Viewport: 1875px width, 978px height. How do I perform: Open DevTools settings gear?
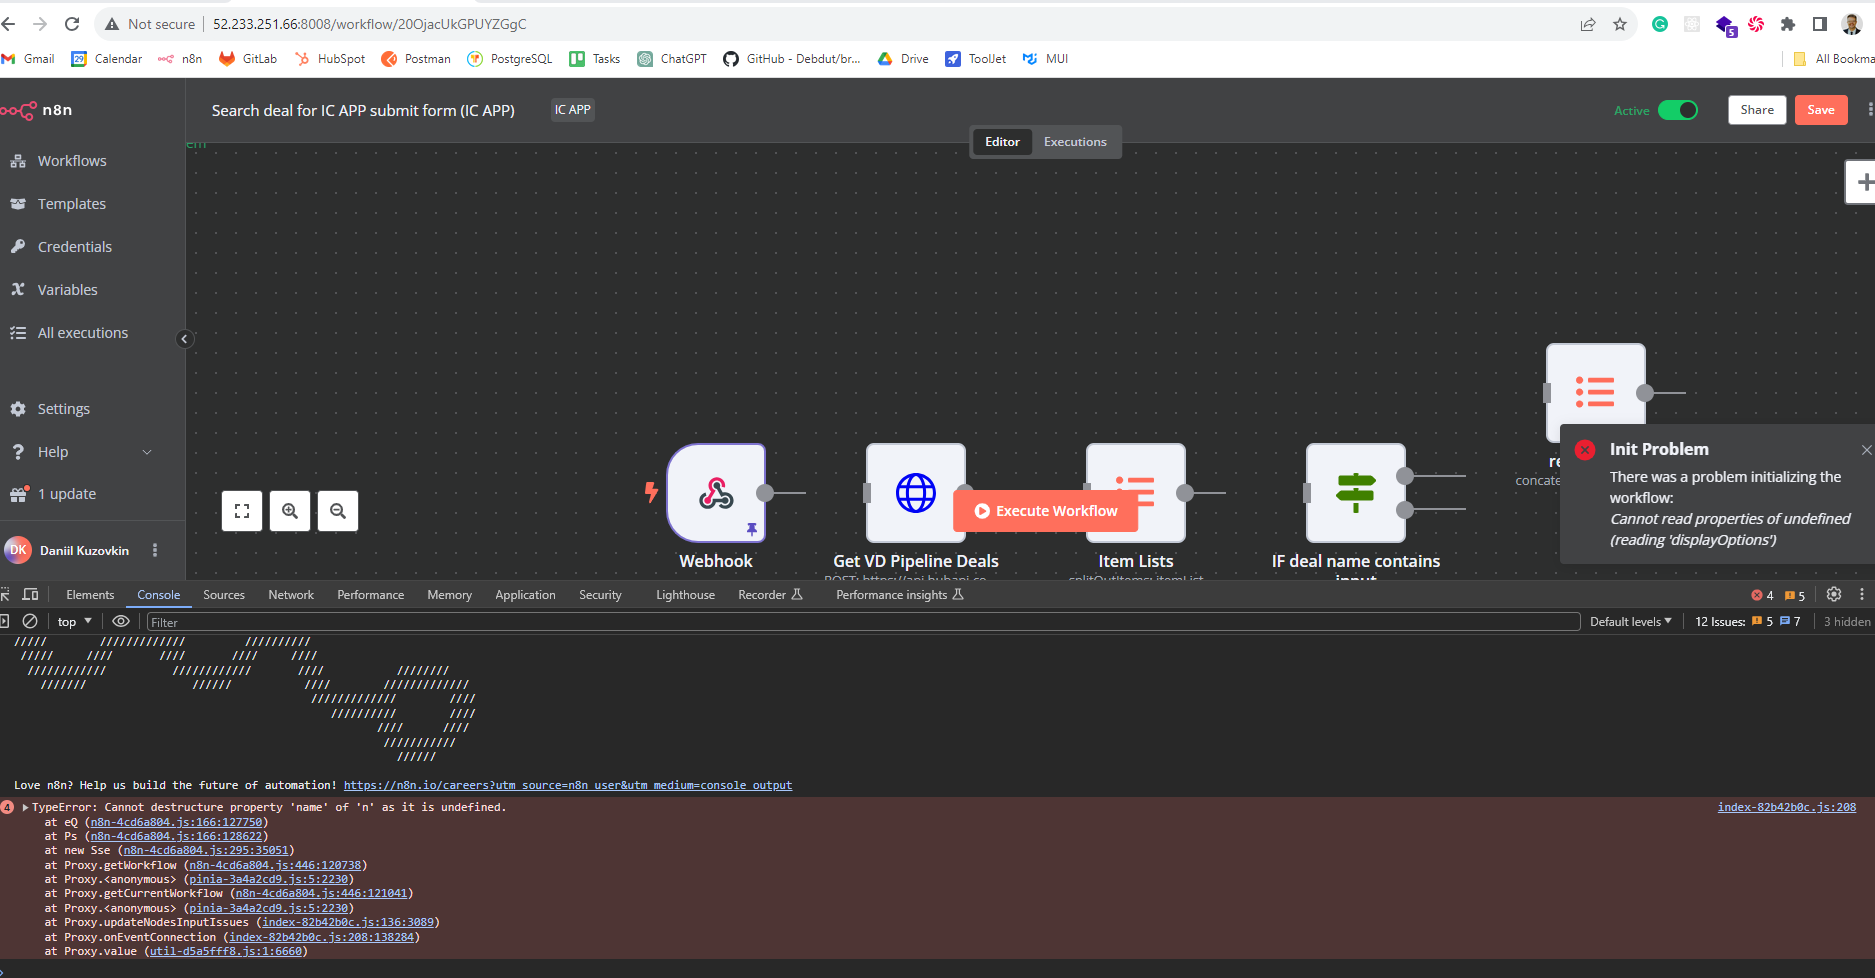(1833, 594)
